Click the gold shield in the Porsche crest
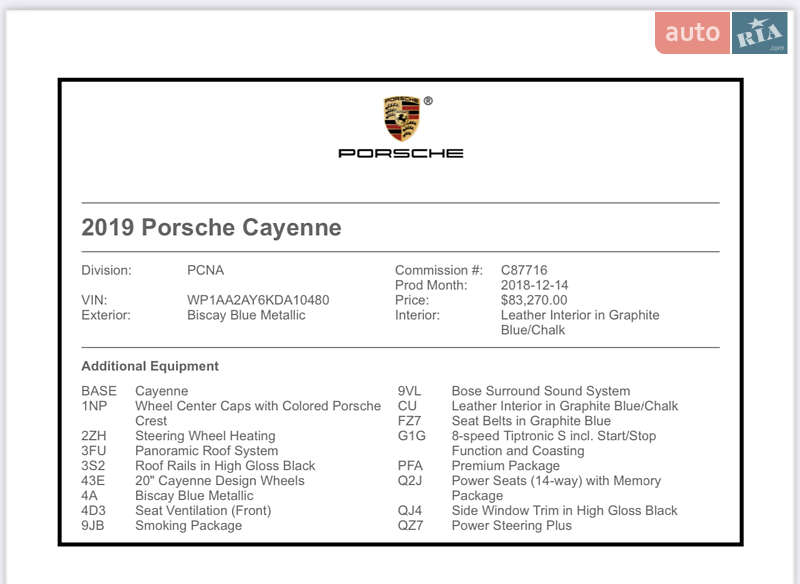This screenshot has height=584, width=800. point(401,117)
